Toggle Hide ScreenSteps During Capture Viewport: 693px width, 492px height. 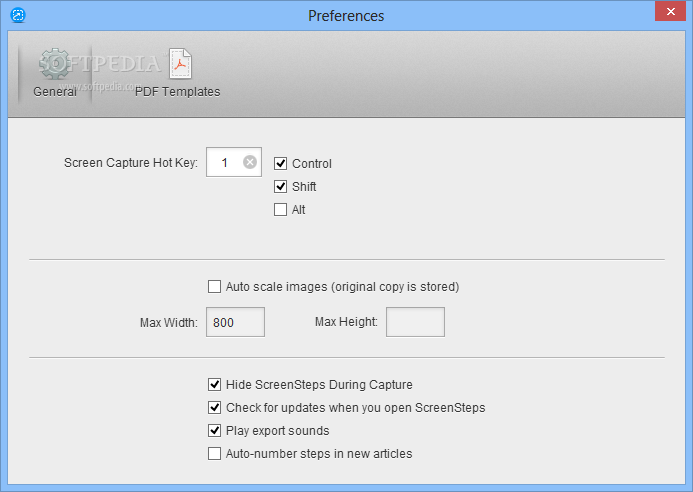(214, 385)
